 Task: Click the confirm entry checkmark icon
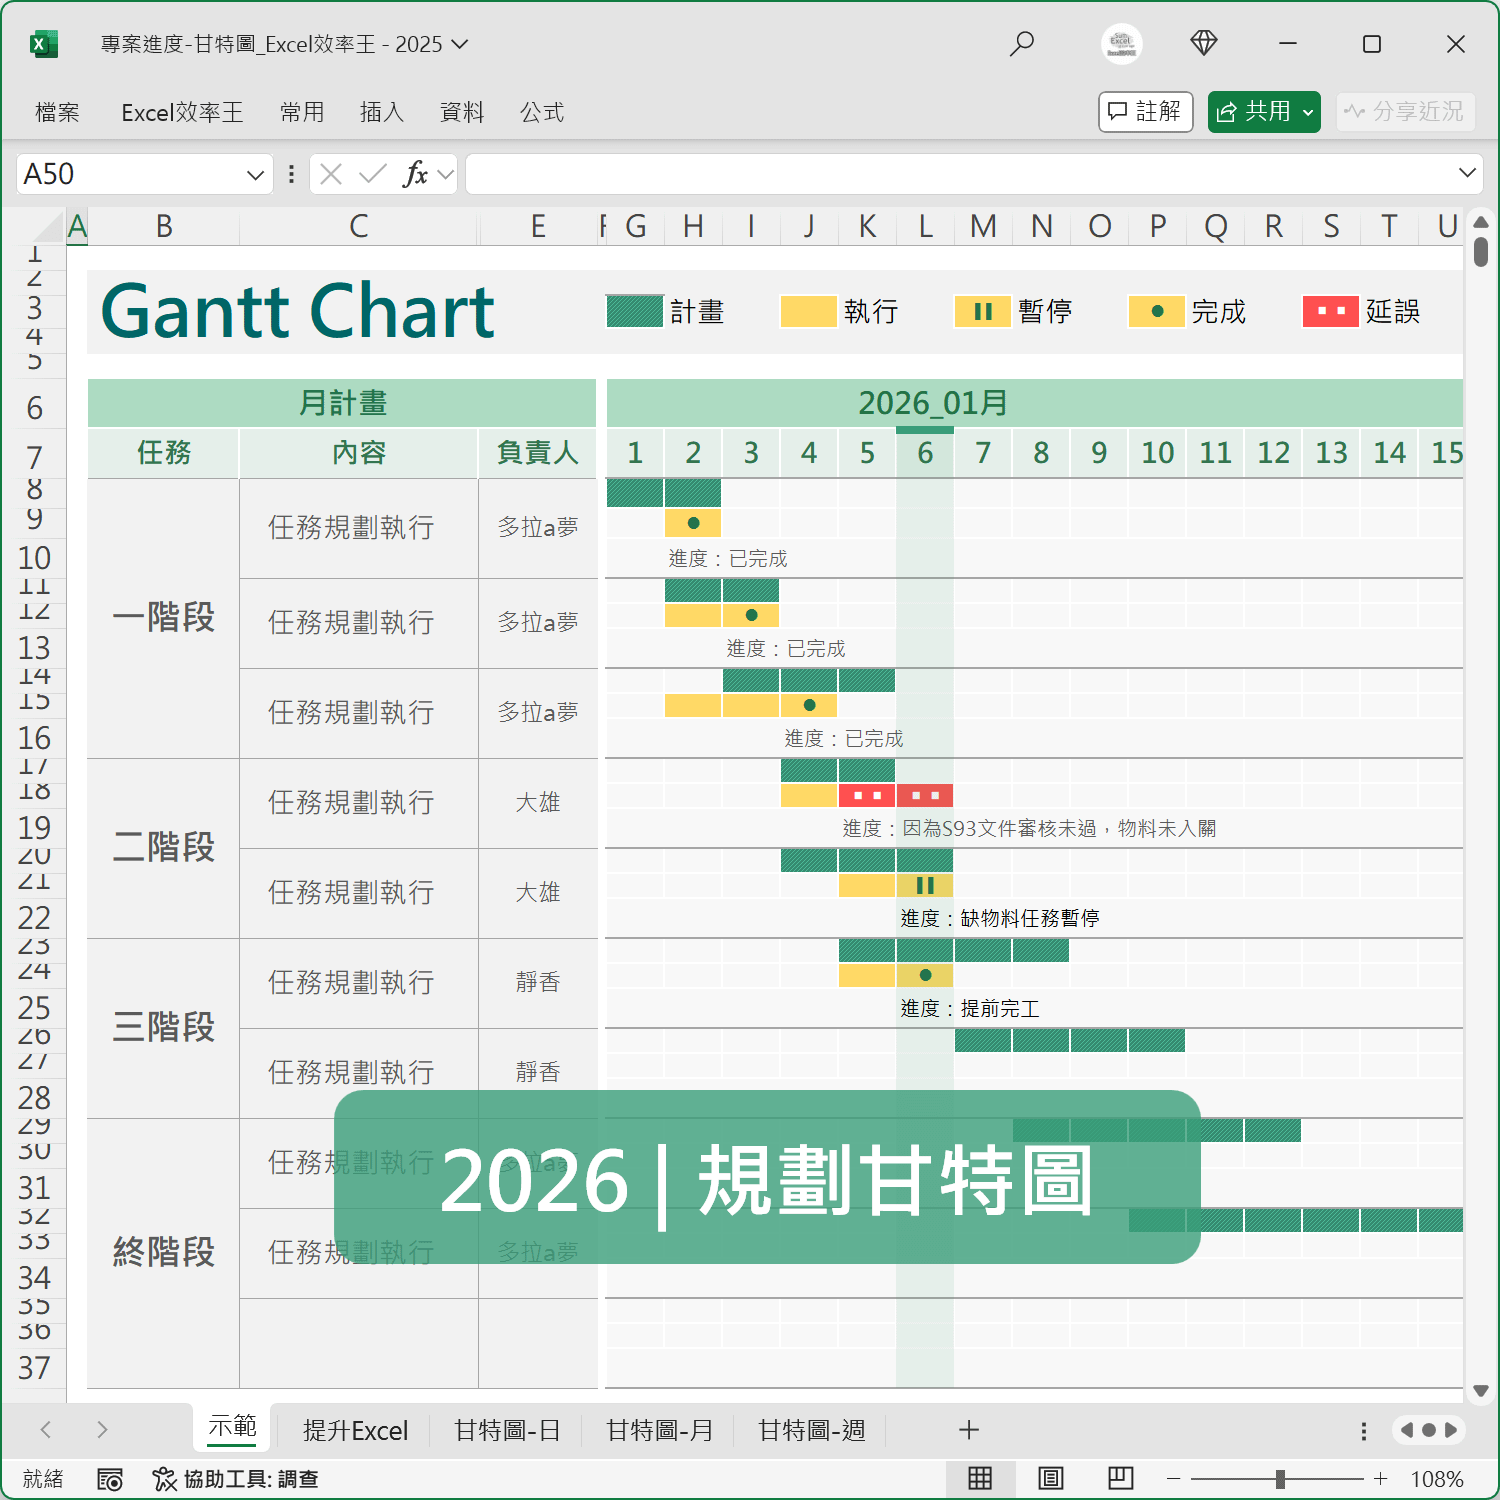[372, 174]
